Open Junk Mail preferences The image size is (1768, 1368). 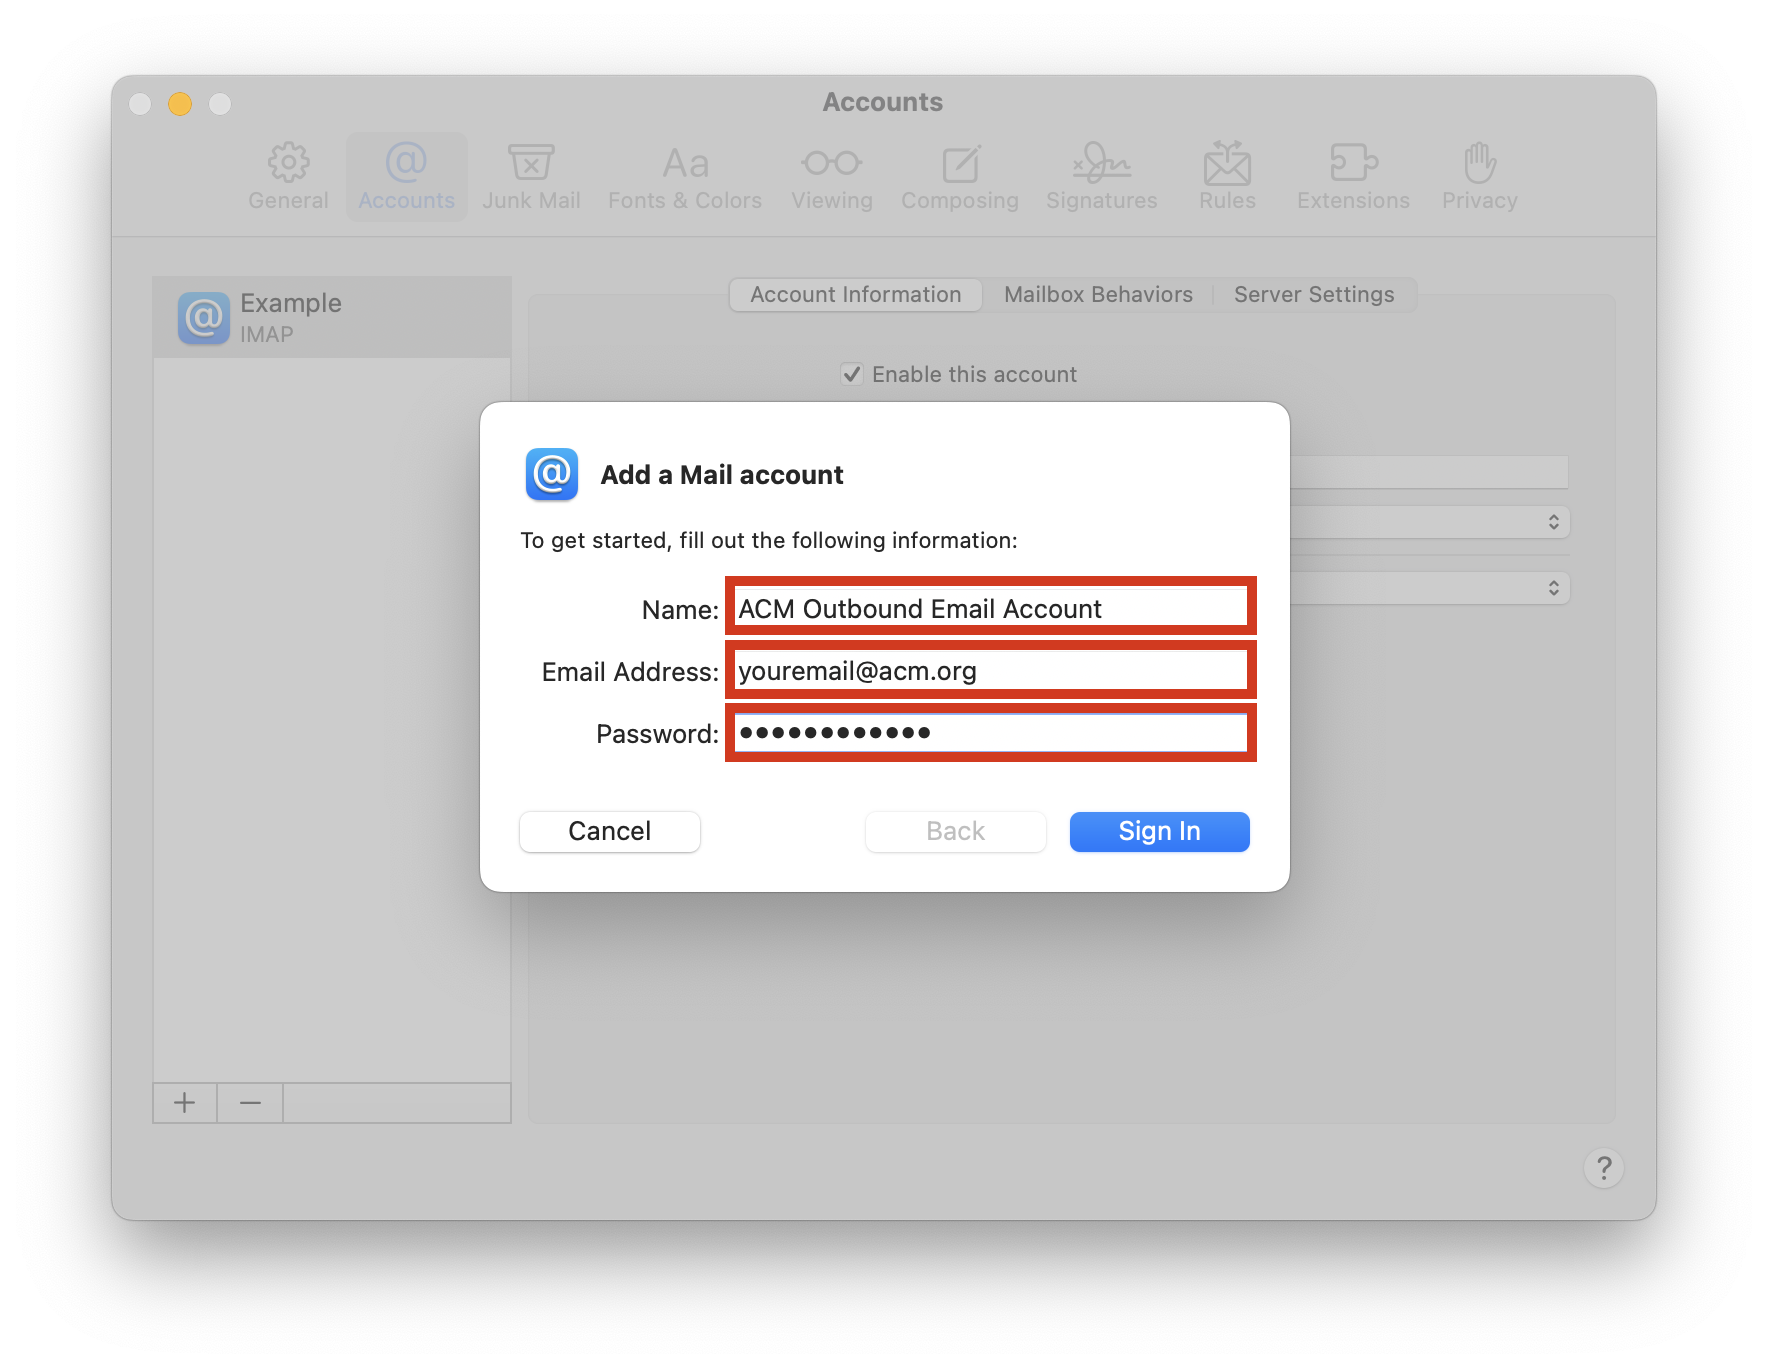click(x=531, y=177)
